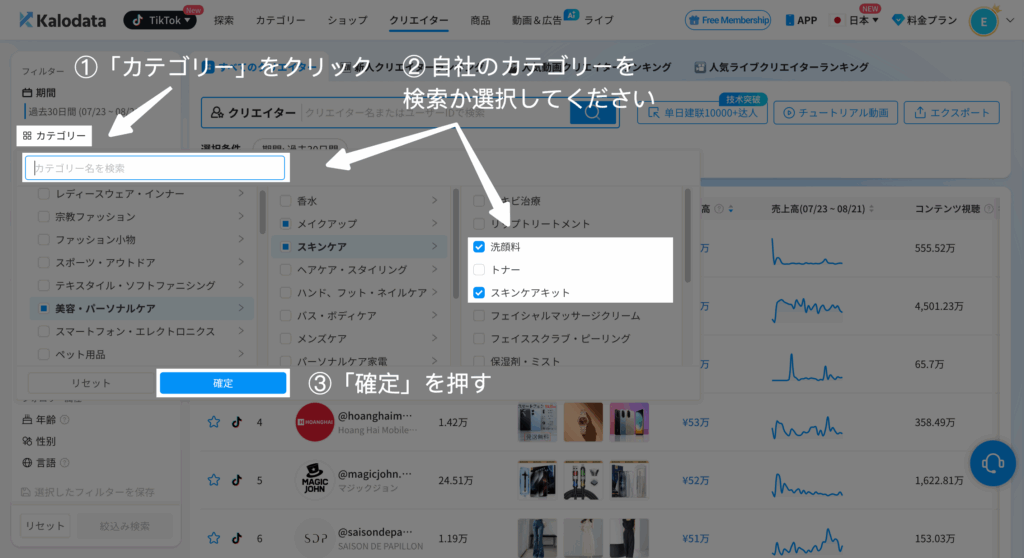Image resolution: width=1024 pixels, height=558 pixels.
Task: Open the APP download link
Action: [801, 20]
